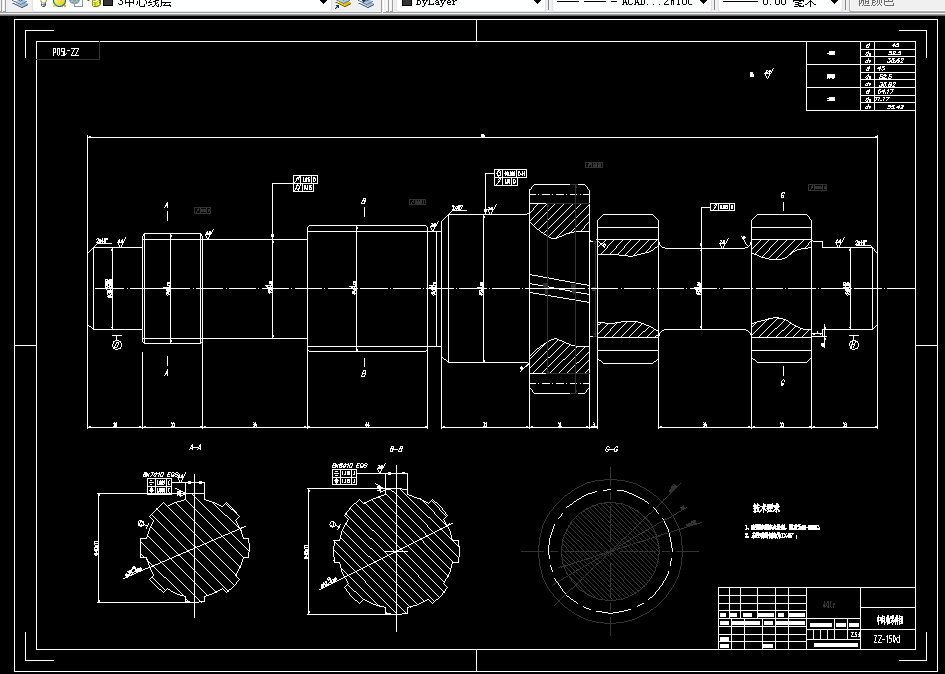
Task: Toggle layer on/off lightbulb icon
Action: click(x=43, y=3)
